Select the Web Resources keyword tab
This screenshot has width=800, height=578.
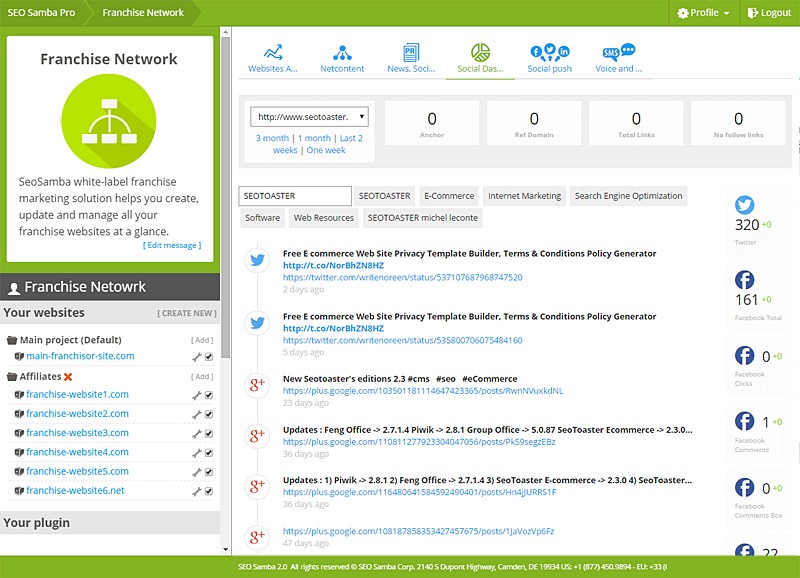[323, 218]
